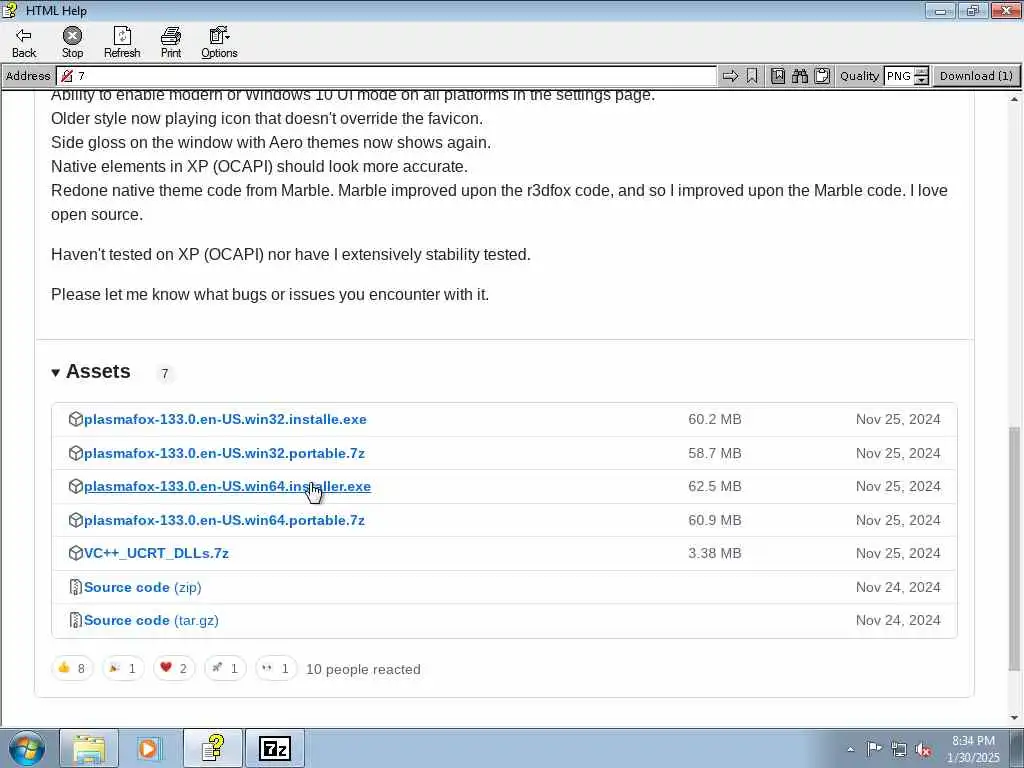This screenshot has width=1024, height=768.
Task: Click the clipboard icon in the address toolbar
Action: point(822,76)
